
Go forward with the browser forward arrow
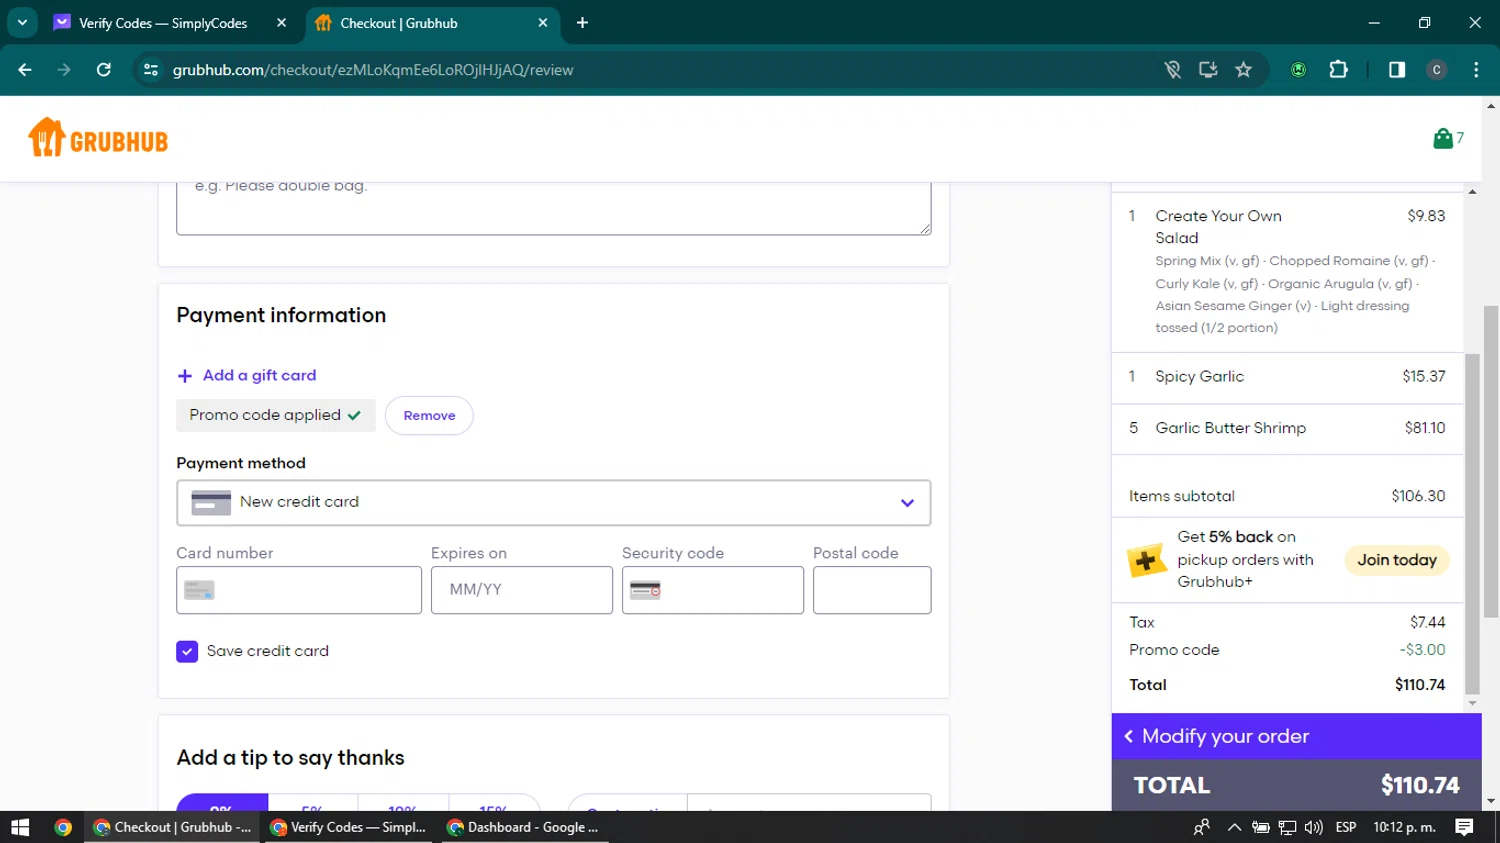pos(64,70)
